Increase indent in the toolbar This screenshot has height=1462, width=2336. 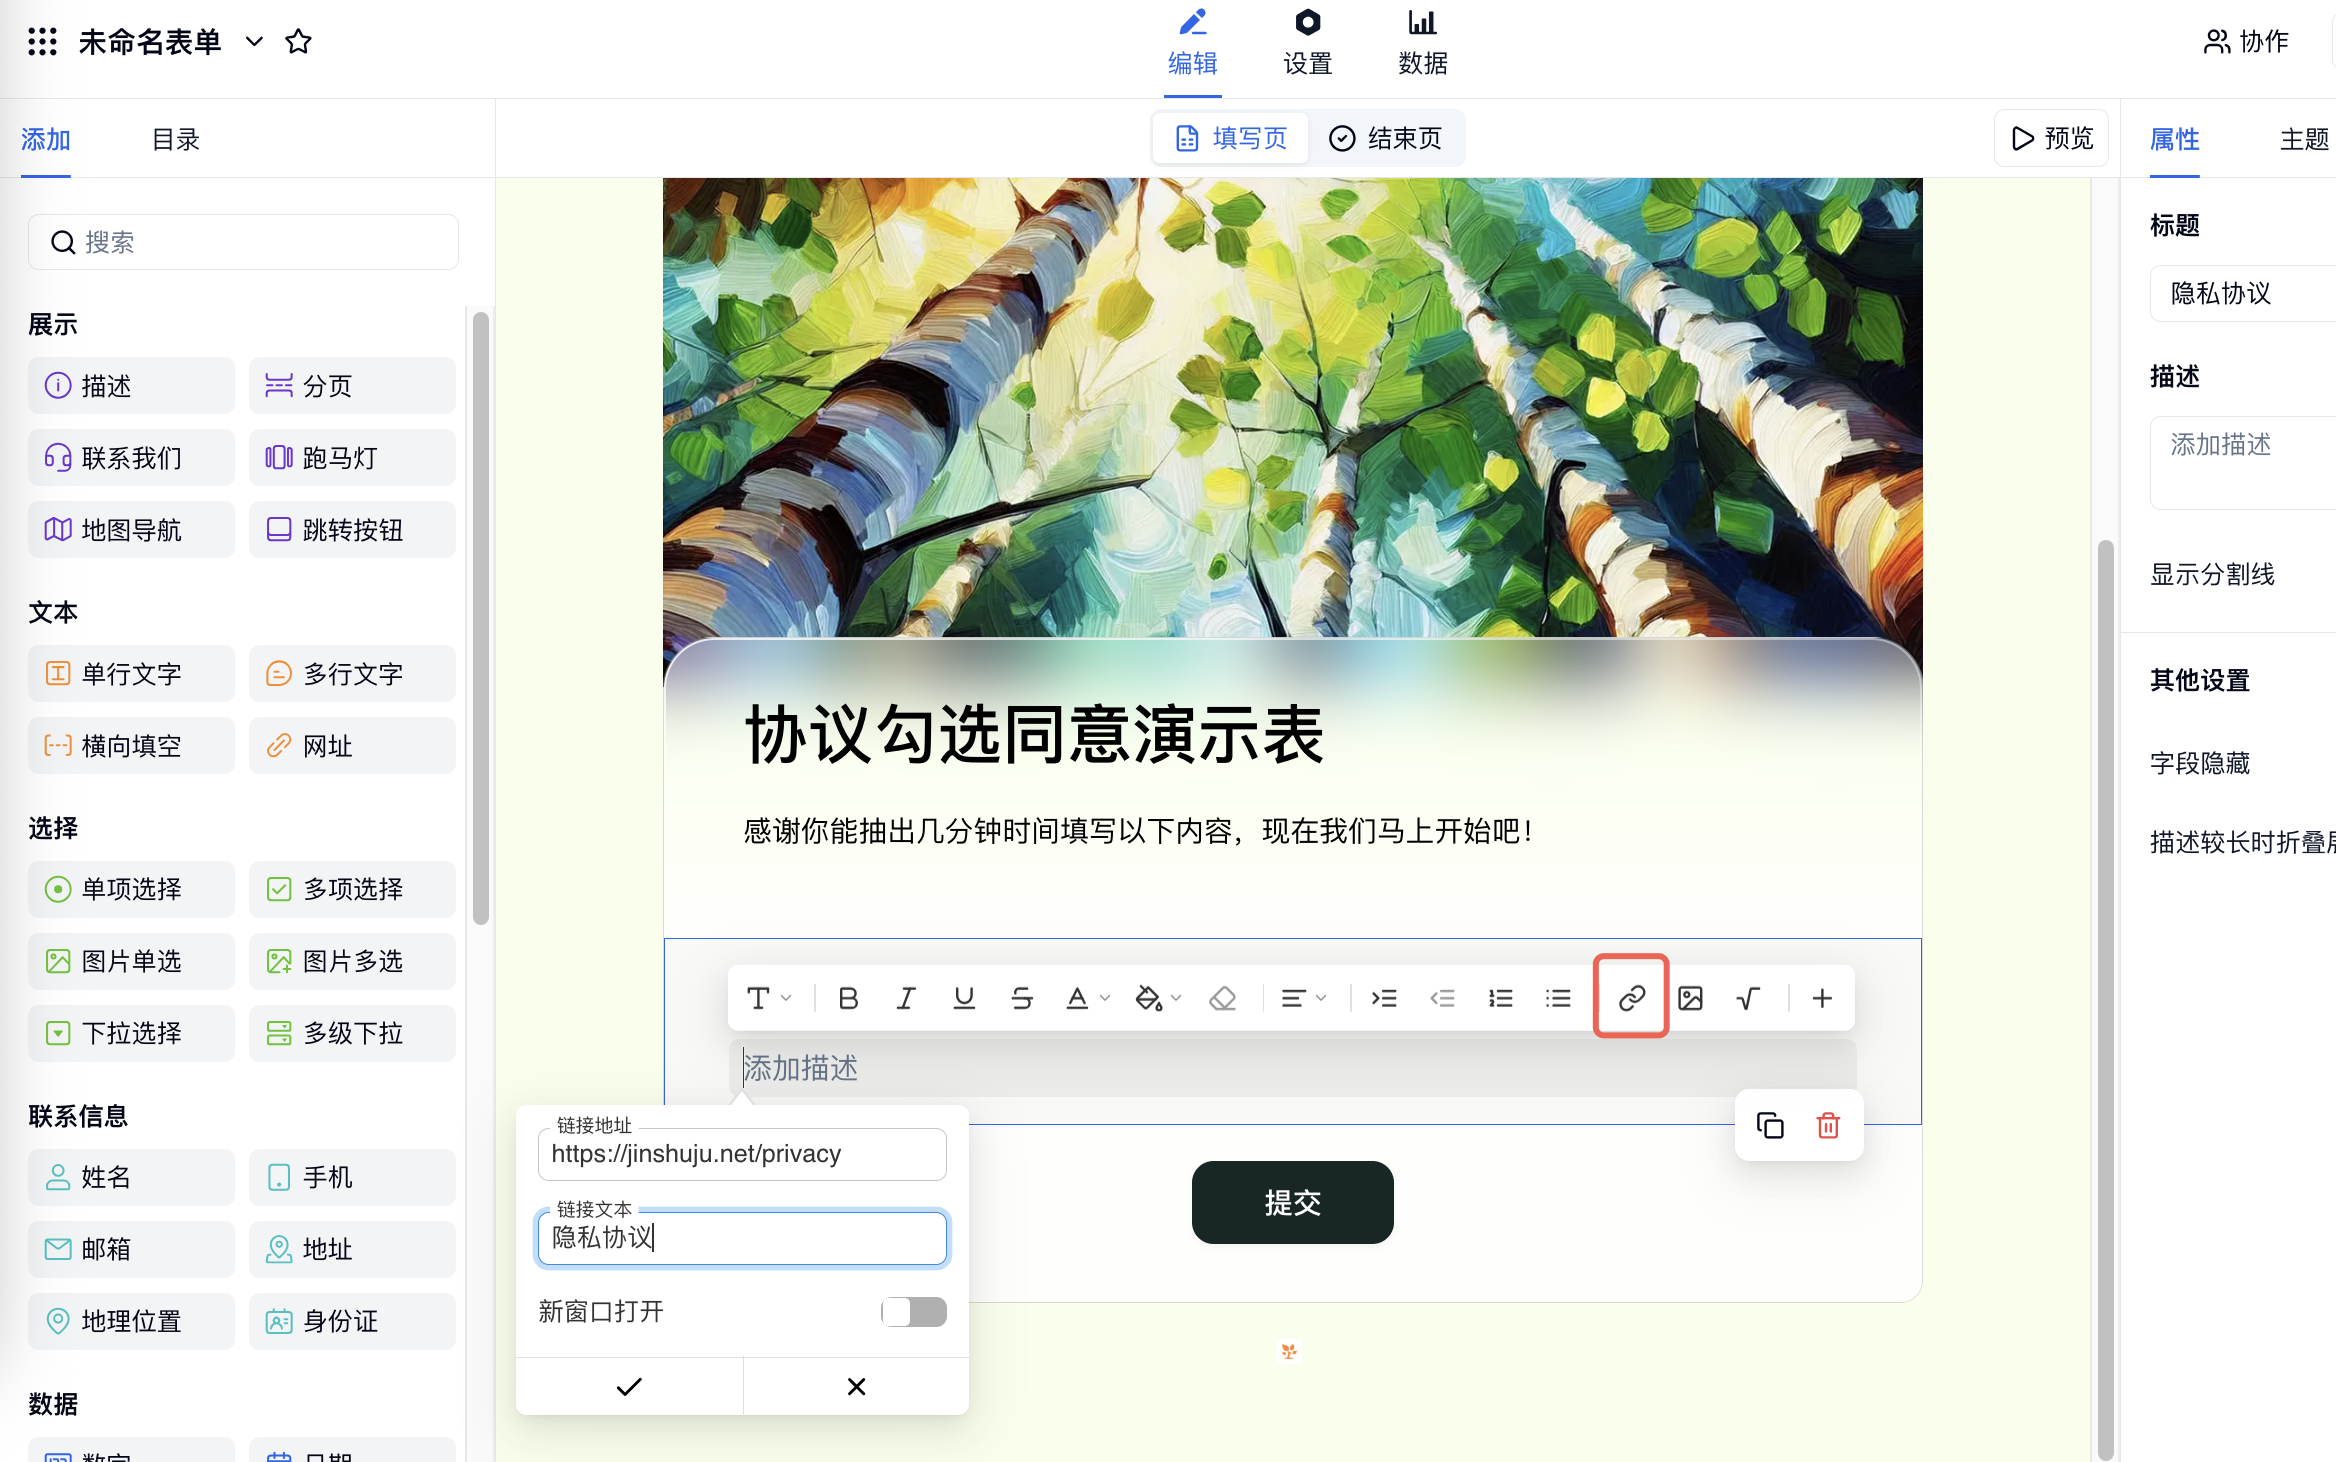point(1384,998)
